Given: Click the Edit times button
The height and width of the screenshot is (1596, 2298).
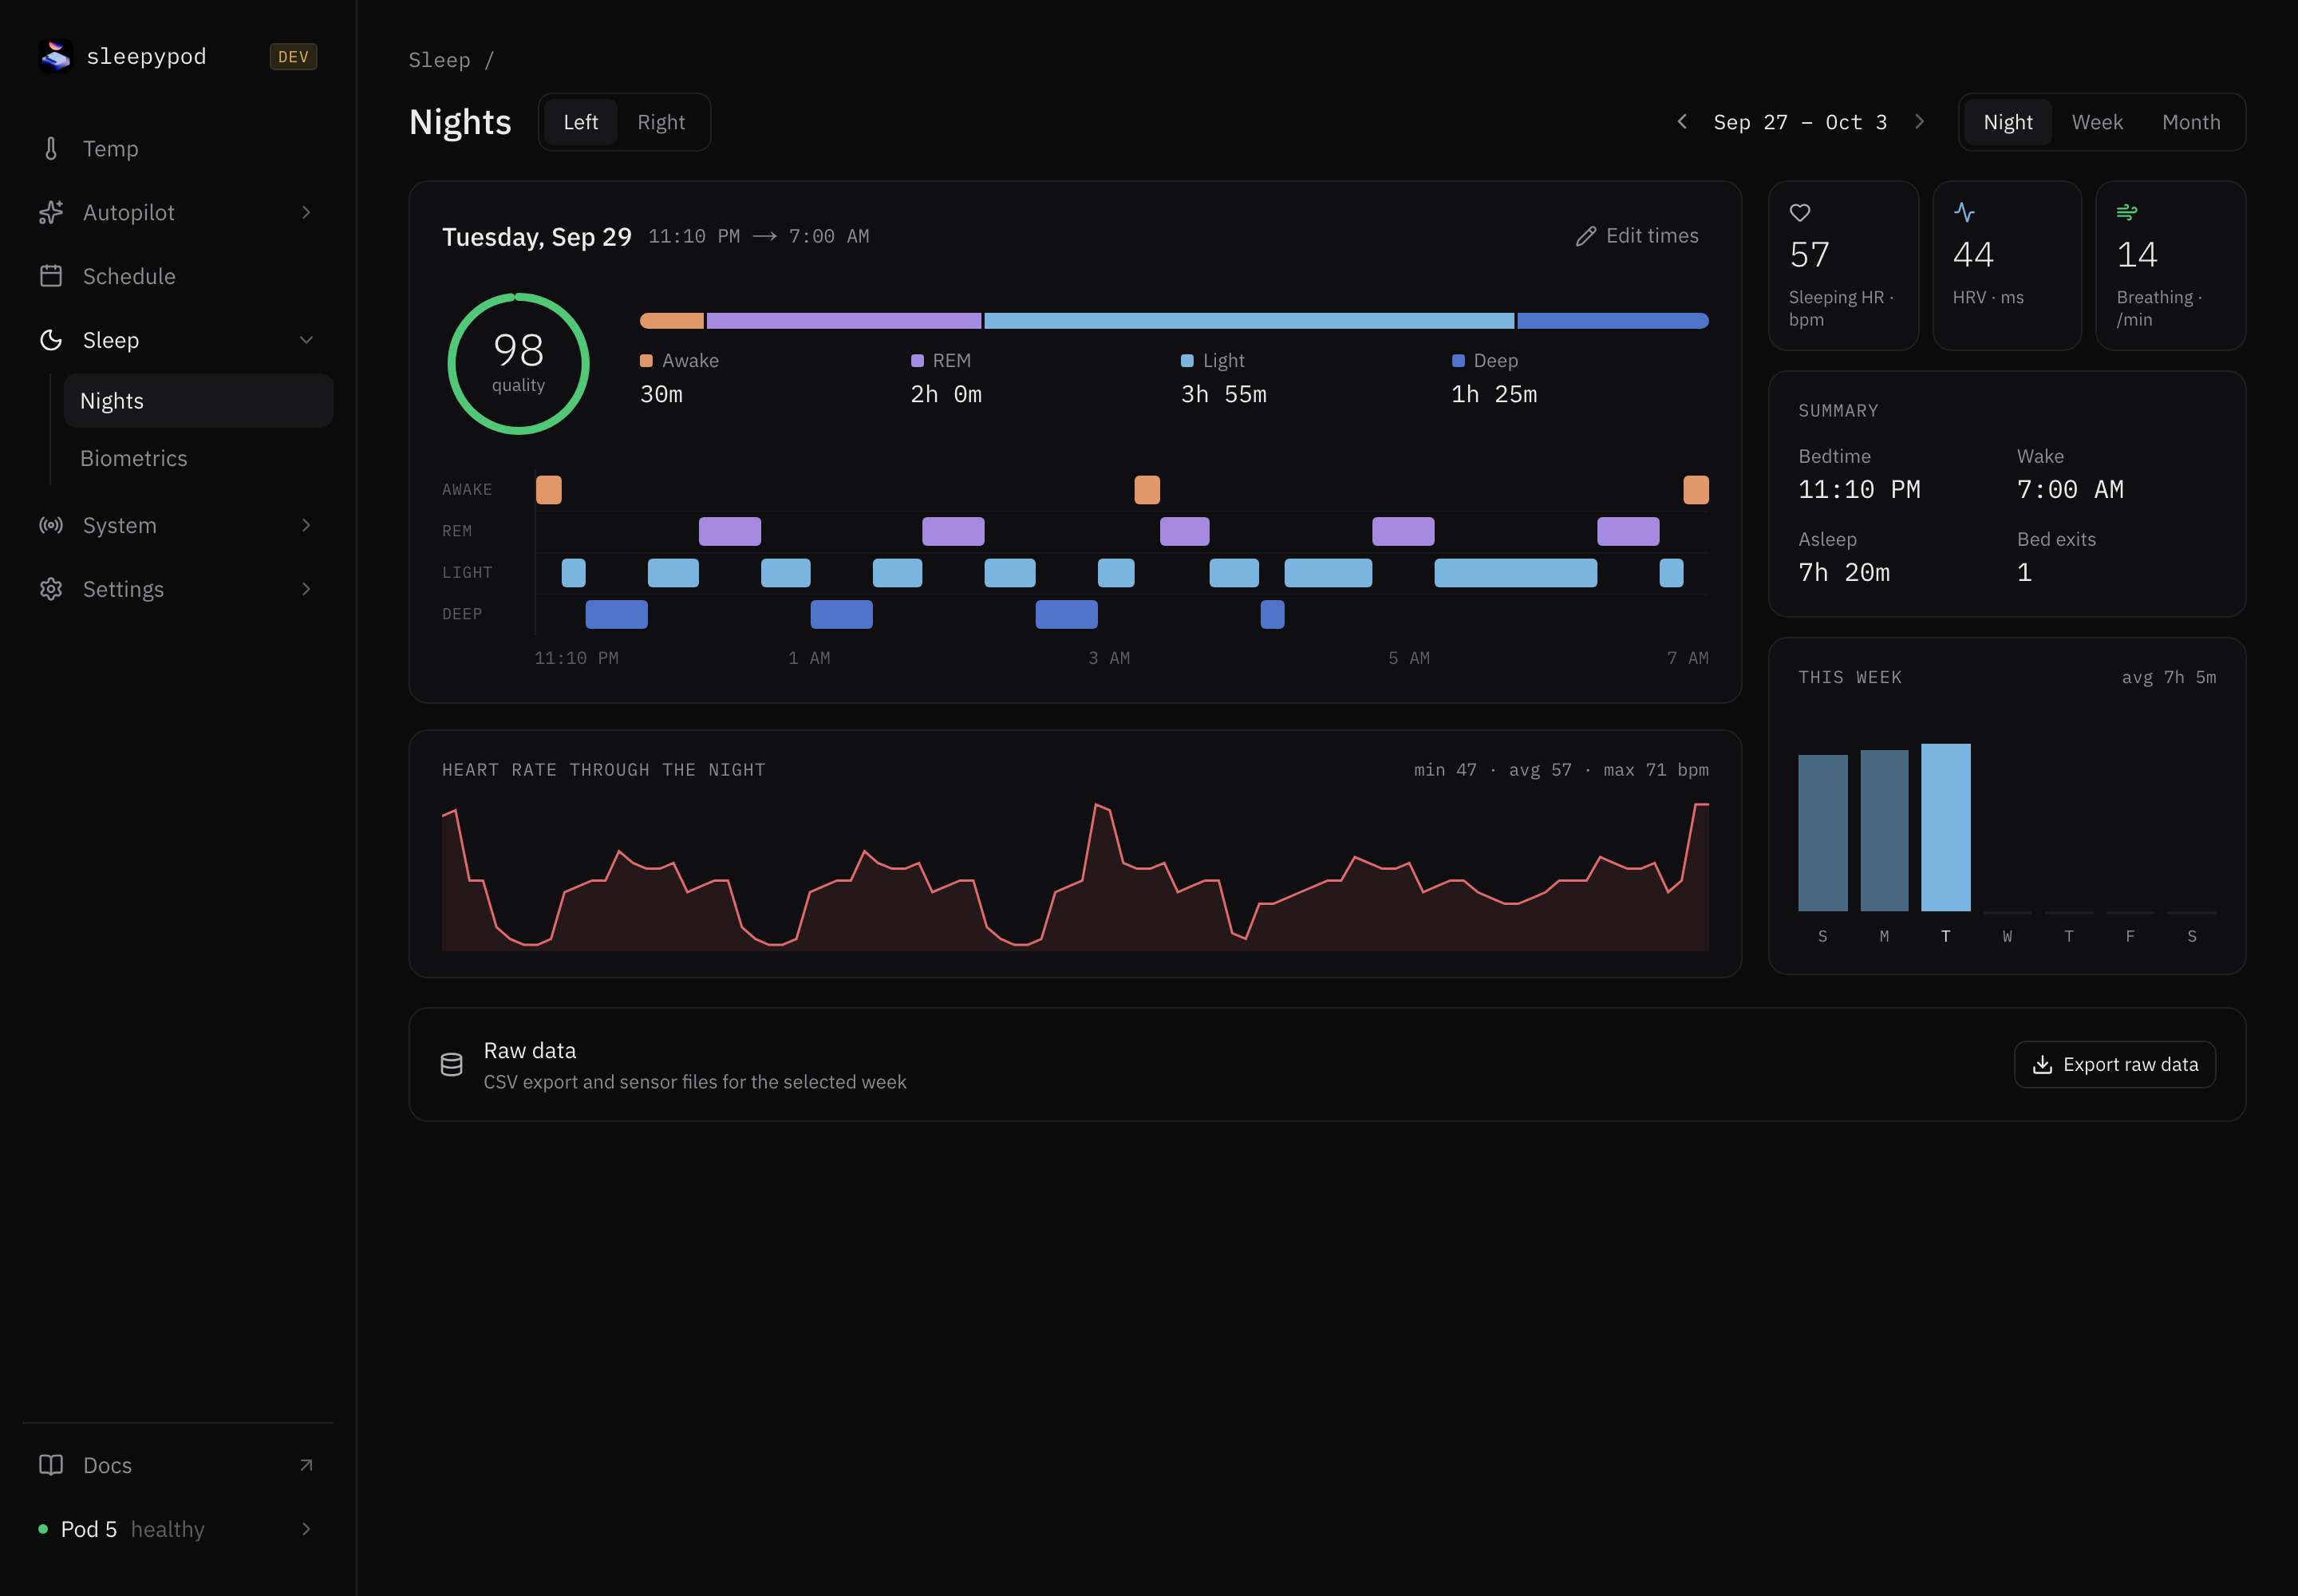Looking at the screenshot, I should click(x=1637, y=236).
